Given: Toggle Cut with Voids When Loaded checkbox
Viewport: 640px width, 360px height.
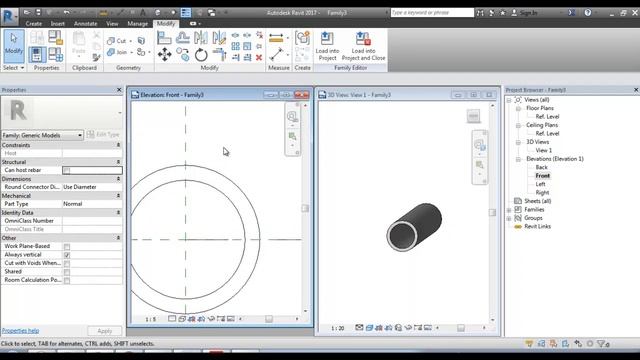Looking at the screenshot, I should click(67, 263).
